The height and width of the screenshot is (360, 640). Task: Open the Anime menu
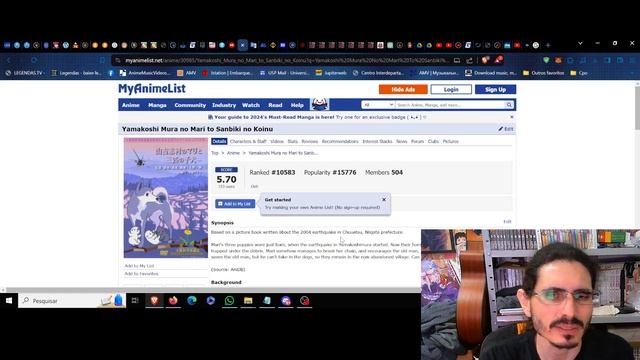point(131,105)
